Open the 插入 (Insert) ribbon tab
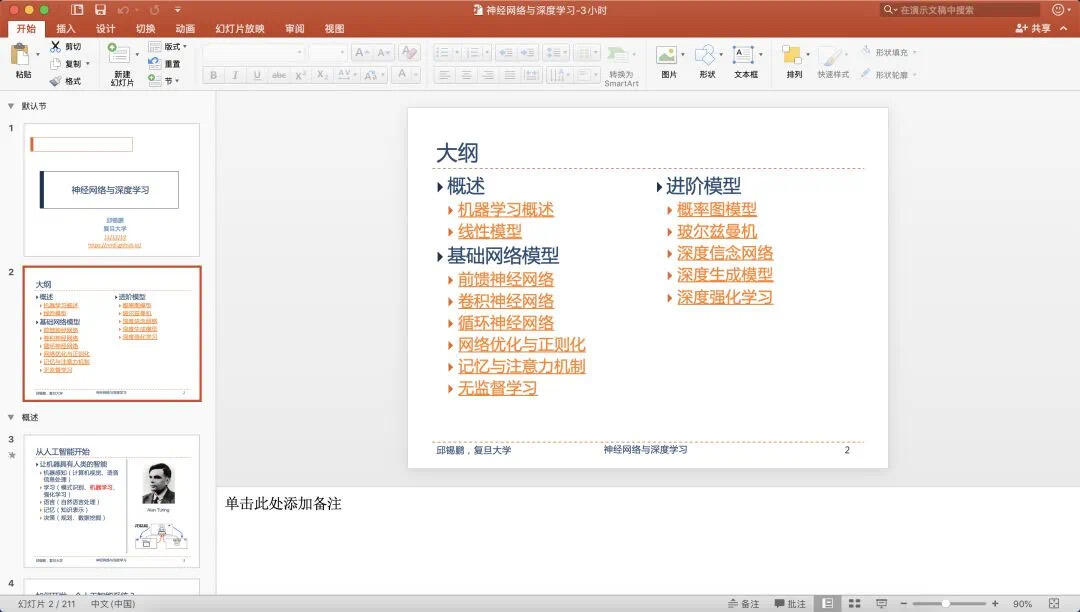Viewport: 1080px width, 612px height. [x=65, y=28]
